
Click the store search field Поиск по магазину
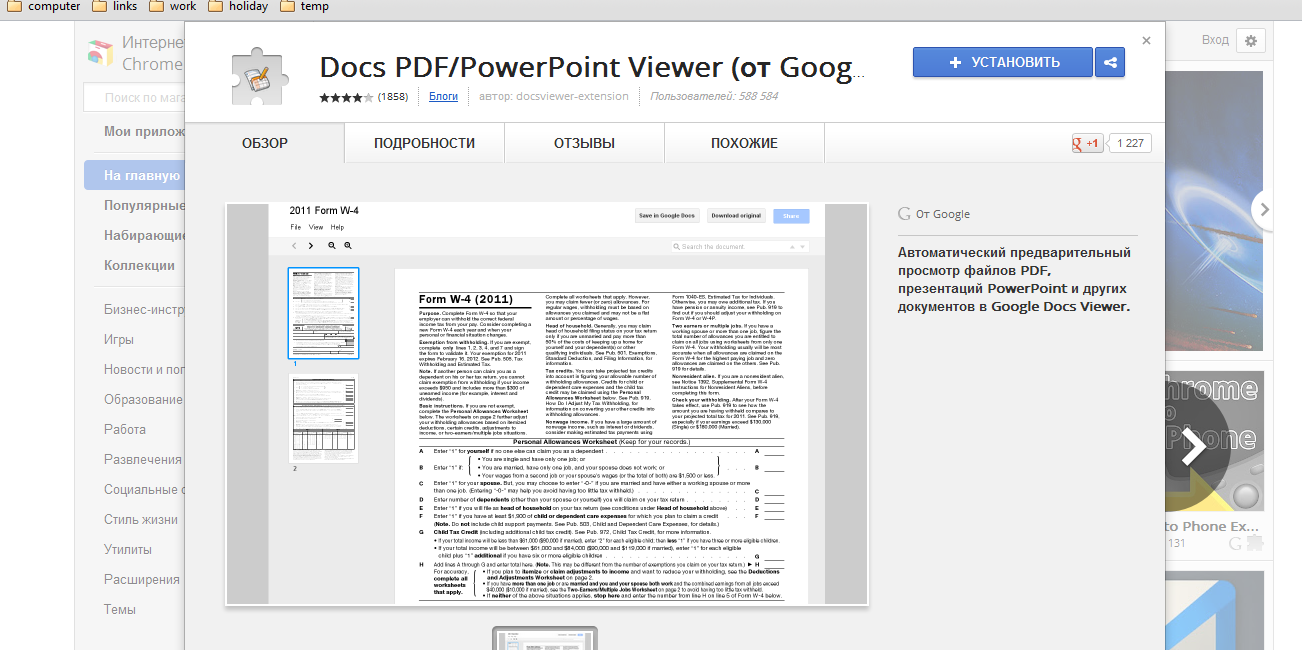135,97
